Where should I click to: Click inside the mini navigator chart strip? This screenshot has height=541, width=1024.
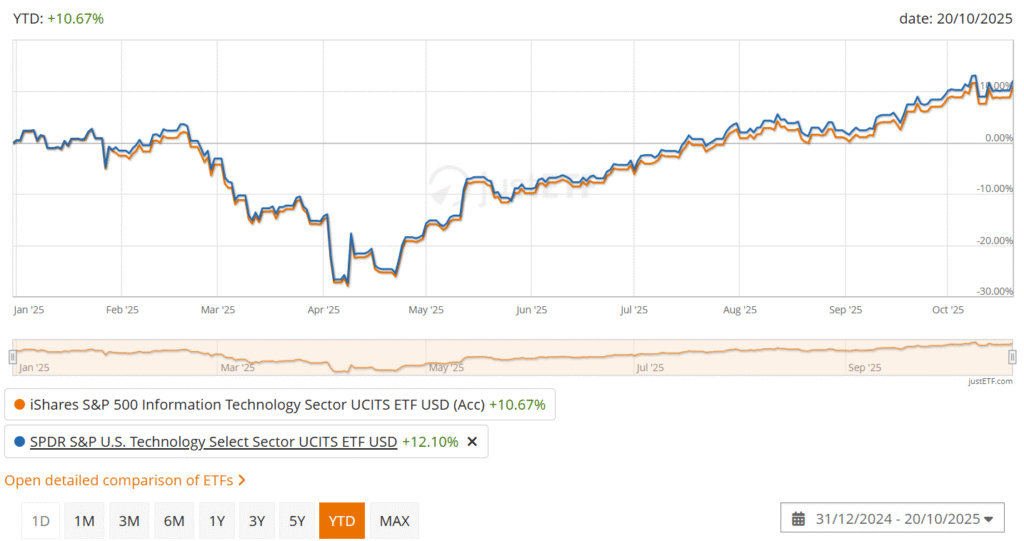tap(500, 357)
